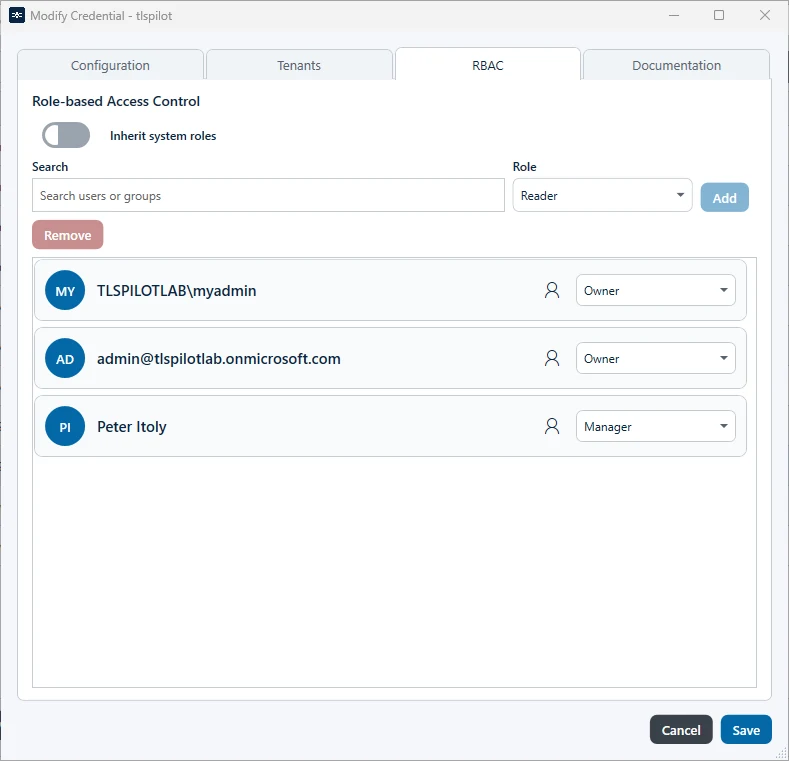The width and height of the screenshot is (789, 761).
Task: Click the MY avatar circle
Action: 65,290
